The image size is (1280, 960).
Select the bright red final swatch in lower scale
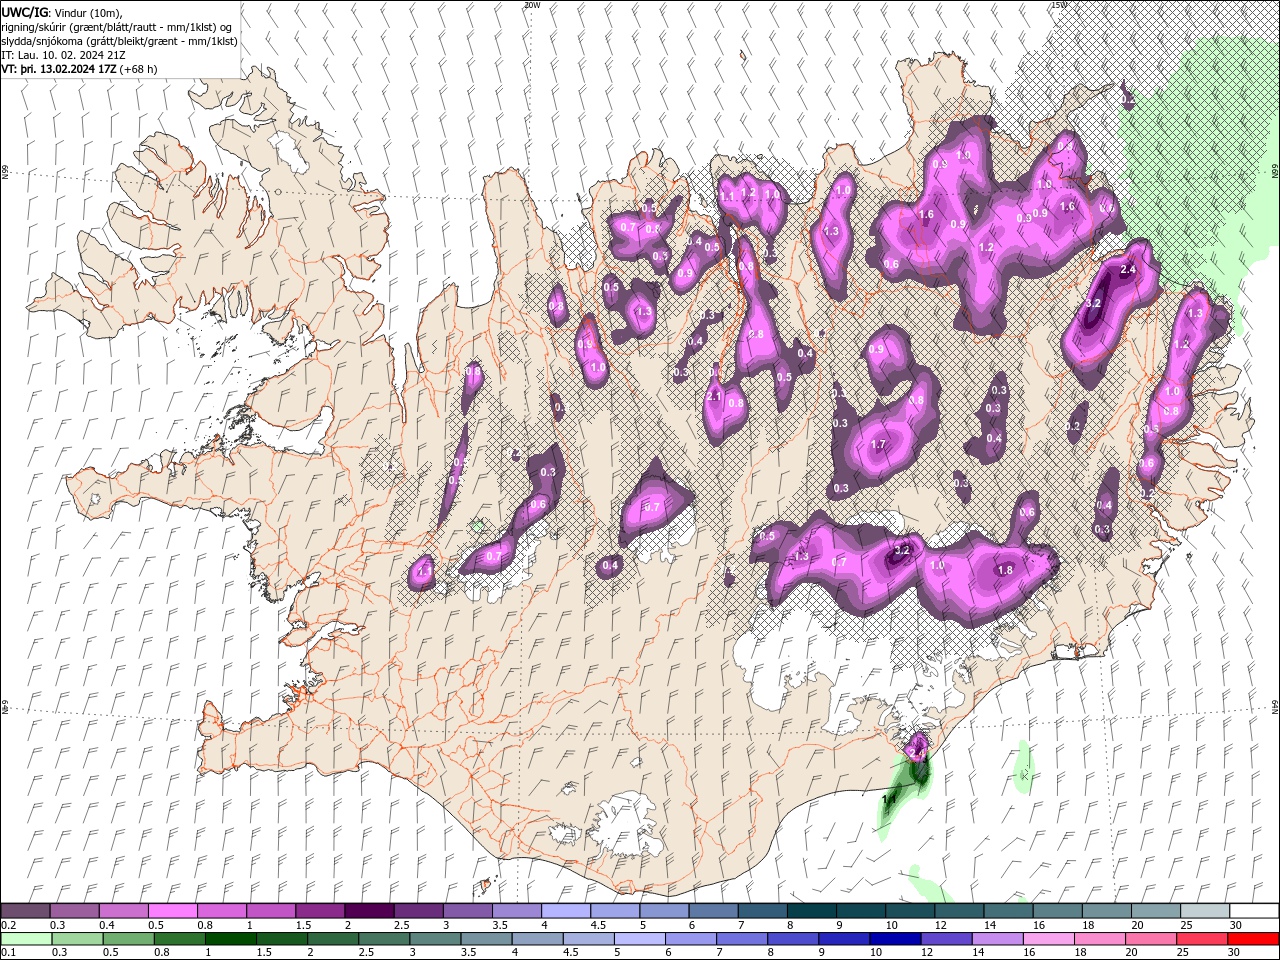[x=1253, y=939]
